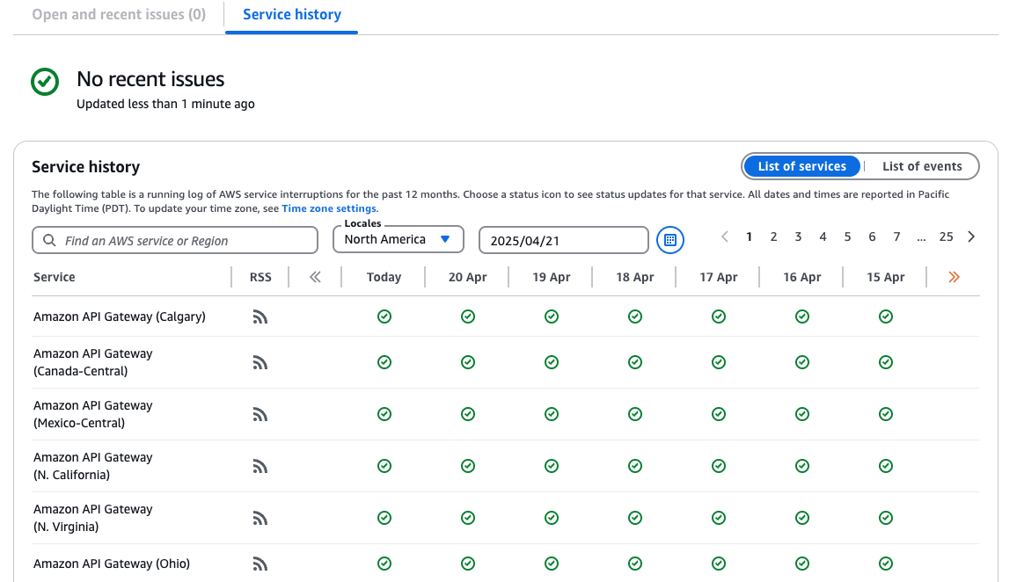Click Calgary status icon for 15 Apr
Screen dimensions: 1024x582
point(886,317)
